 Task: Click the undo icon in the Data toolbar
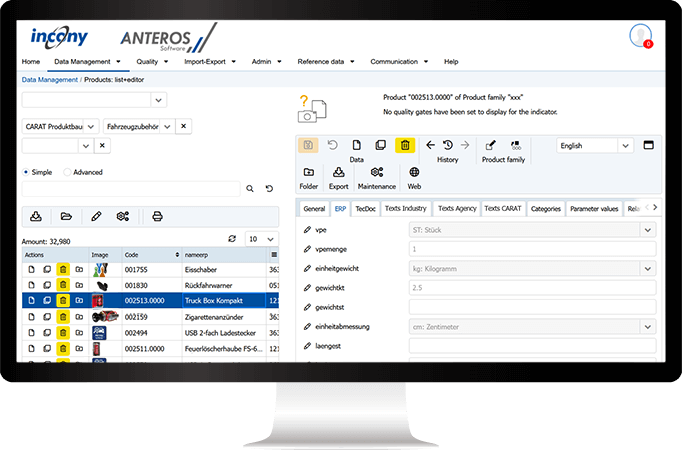(x=332, y=145)
